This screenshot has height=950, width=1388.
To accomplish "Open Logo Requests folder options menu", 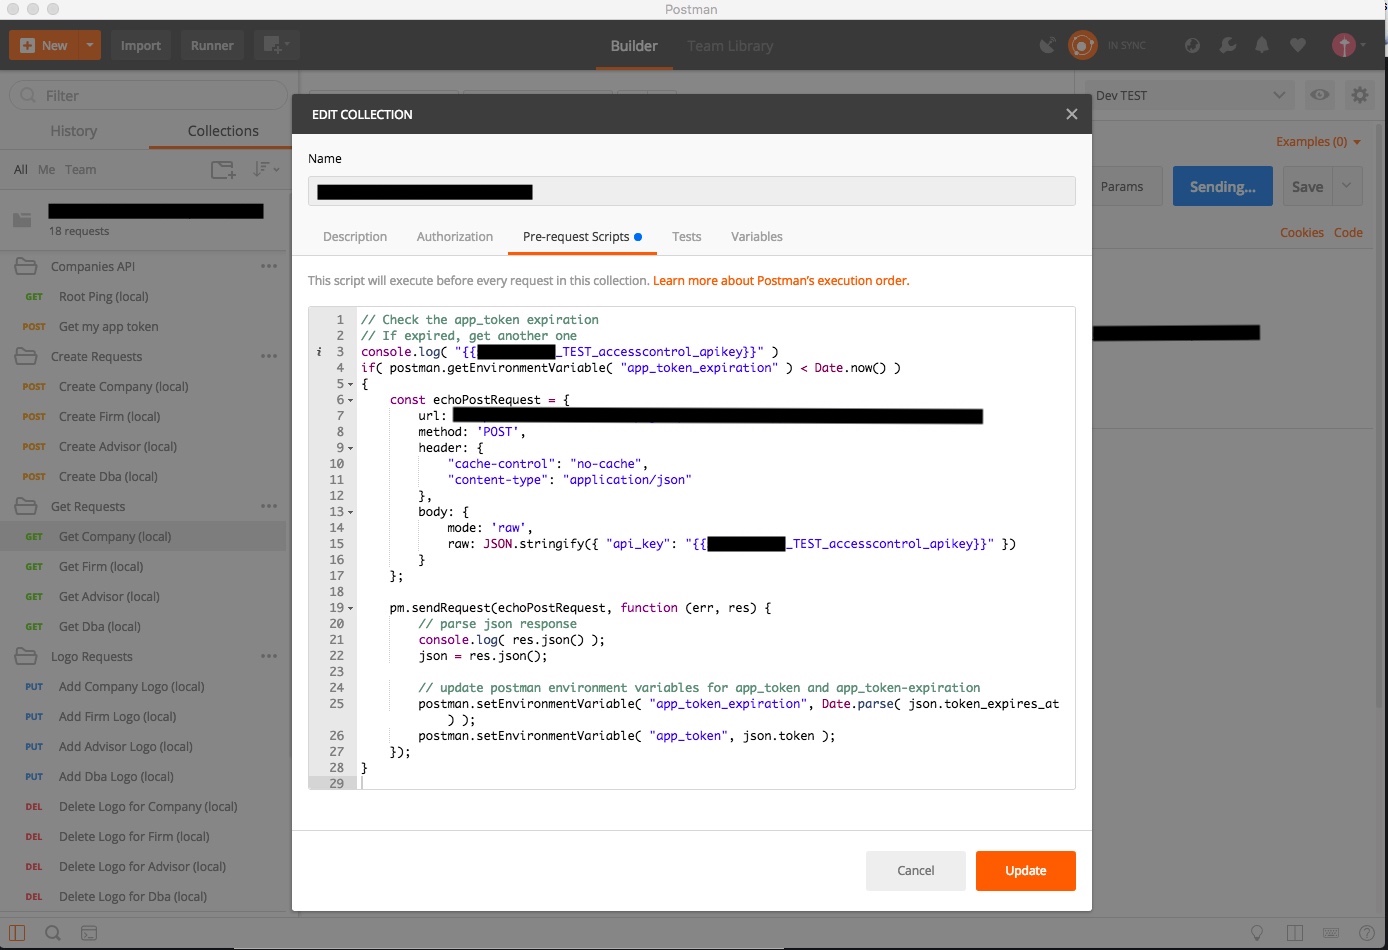I will tap(269, 656).
